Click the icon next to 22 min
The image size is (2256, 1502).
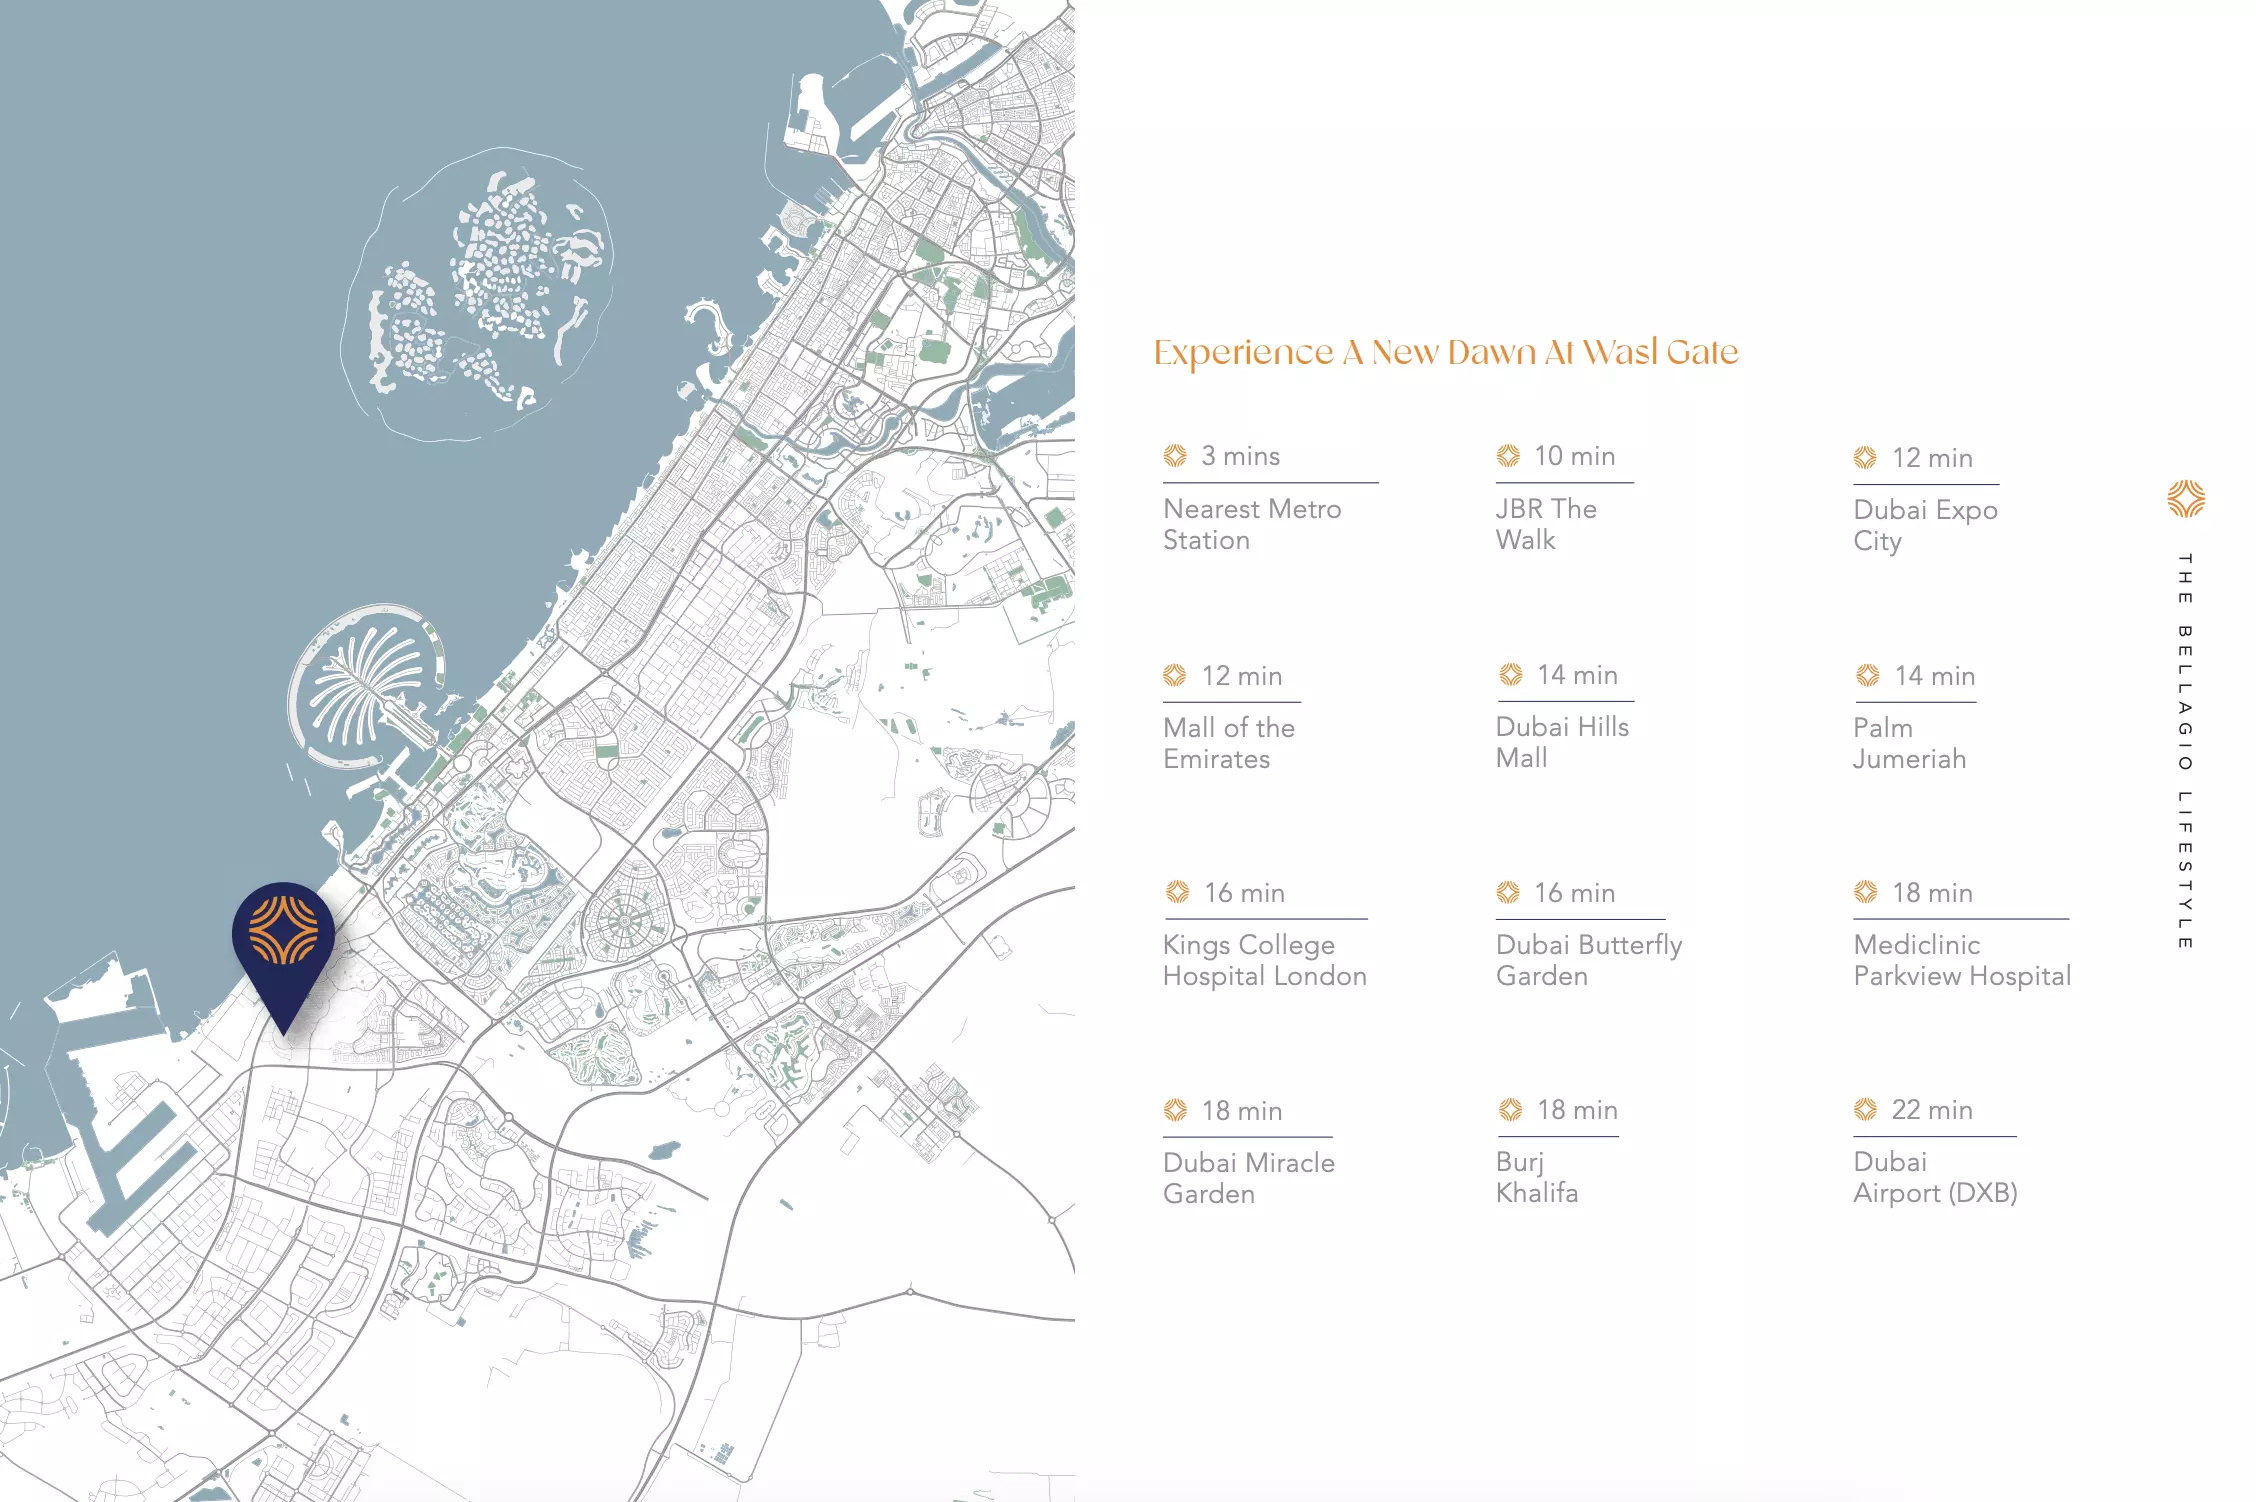click(x=1865, y=1109)
